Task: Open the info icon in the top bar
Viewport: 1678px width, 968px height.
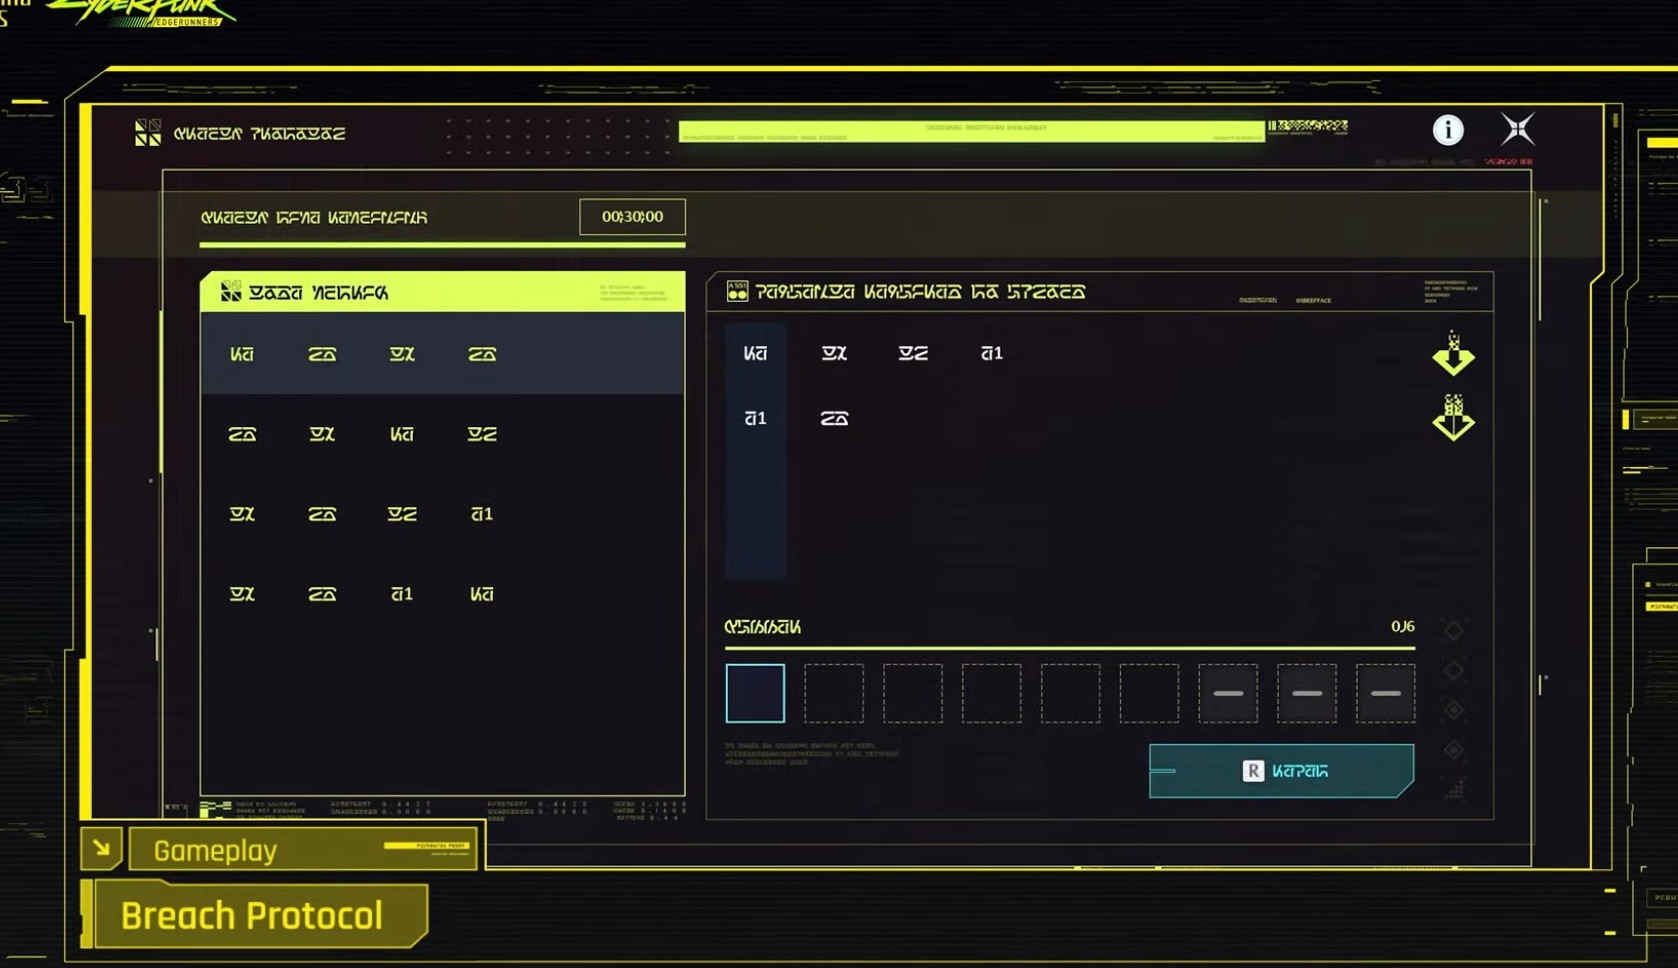Action: point(1447,130)
